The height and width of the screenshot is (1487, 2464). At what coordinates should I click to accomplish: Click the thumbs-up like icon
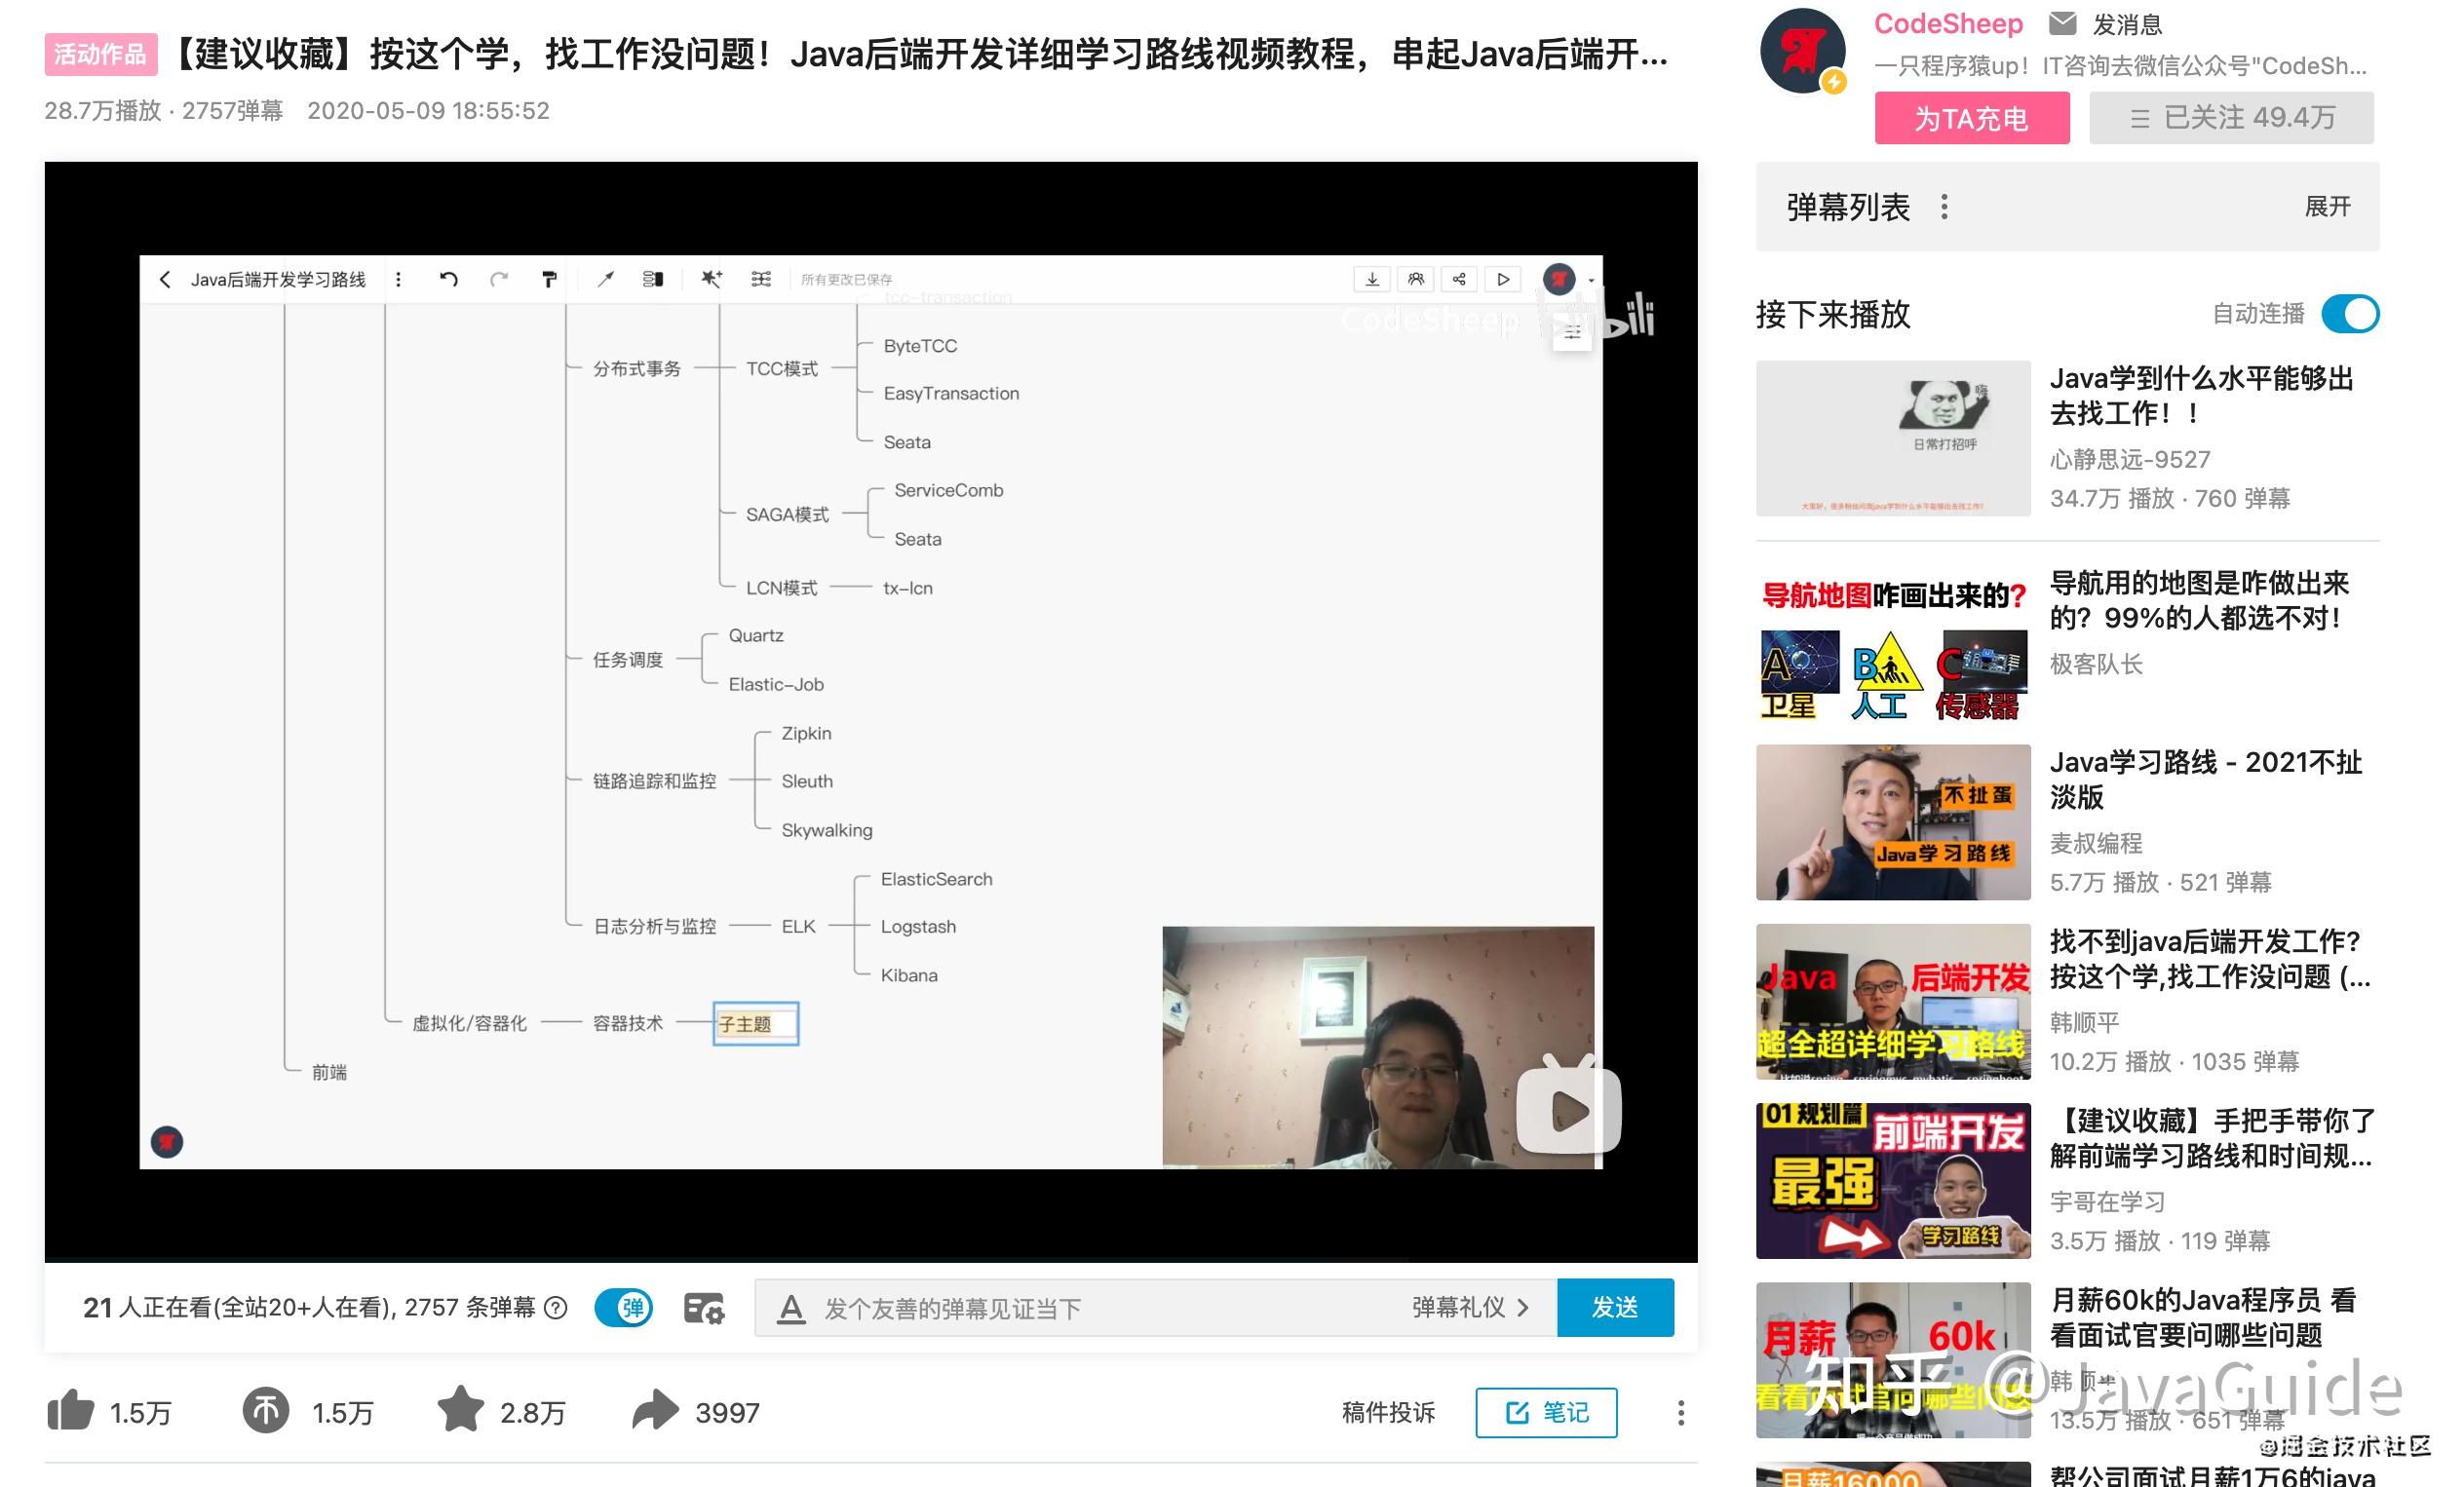tap(70, 1411)
